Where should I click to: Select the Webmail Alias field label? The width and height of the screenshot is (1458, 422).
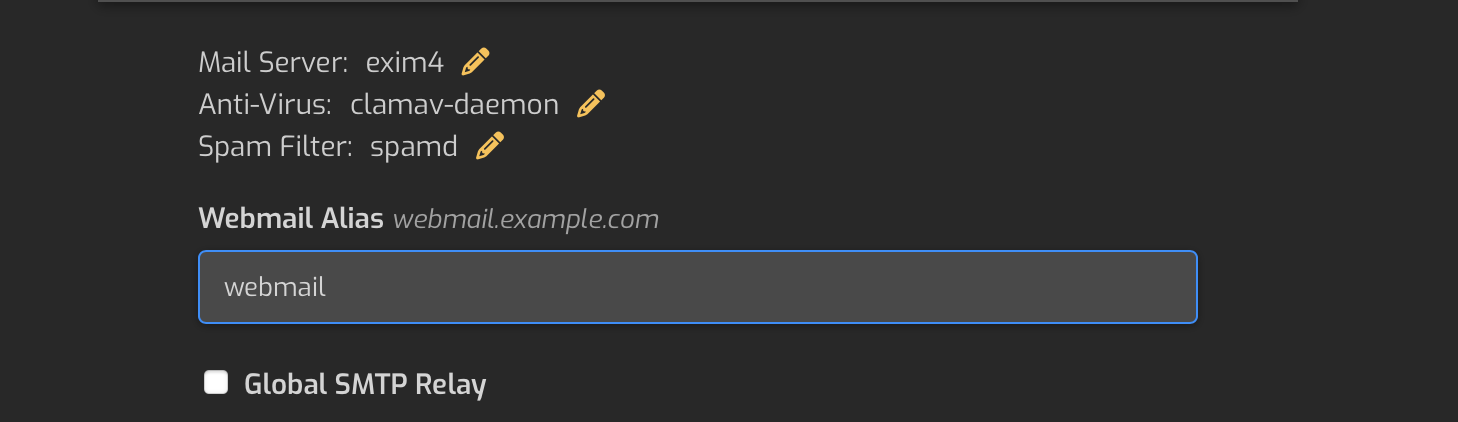[x=291, y=218]
